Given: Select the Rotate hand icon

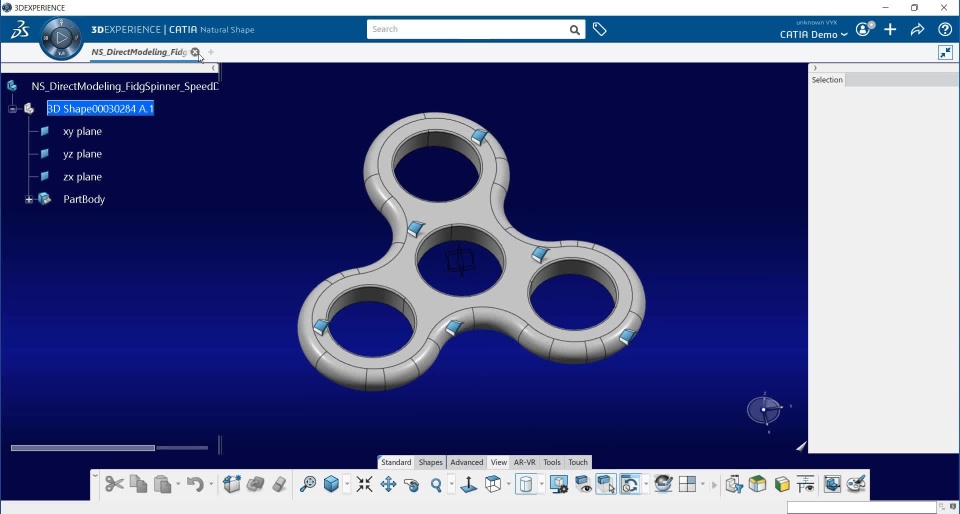Looking at the screenshot, I should tap(412, 485).
